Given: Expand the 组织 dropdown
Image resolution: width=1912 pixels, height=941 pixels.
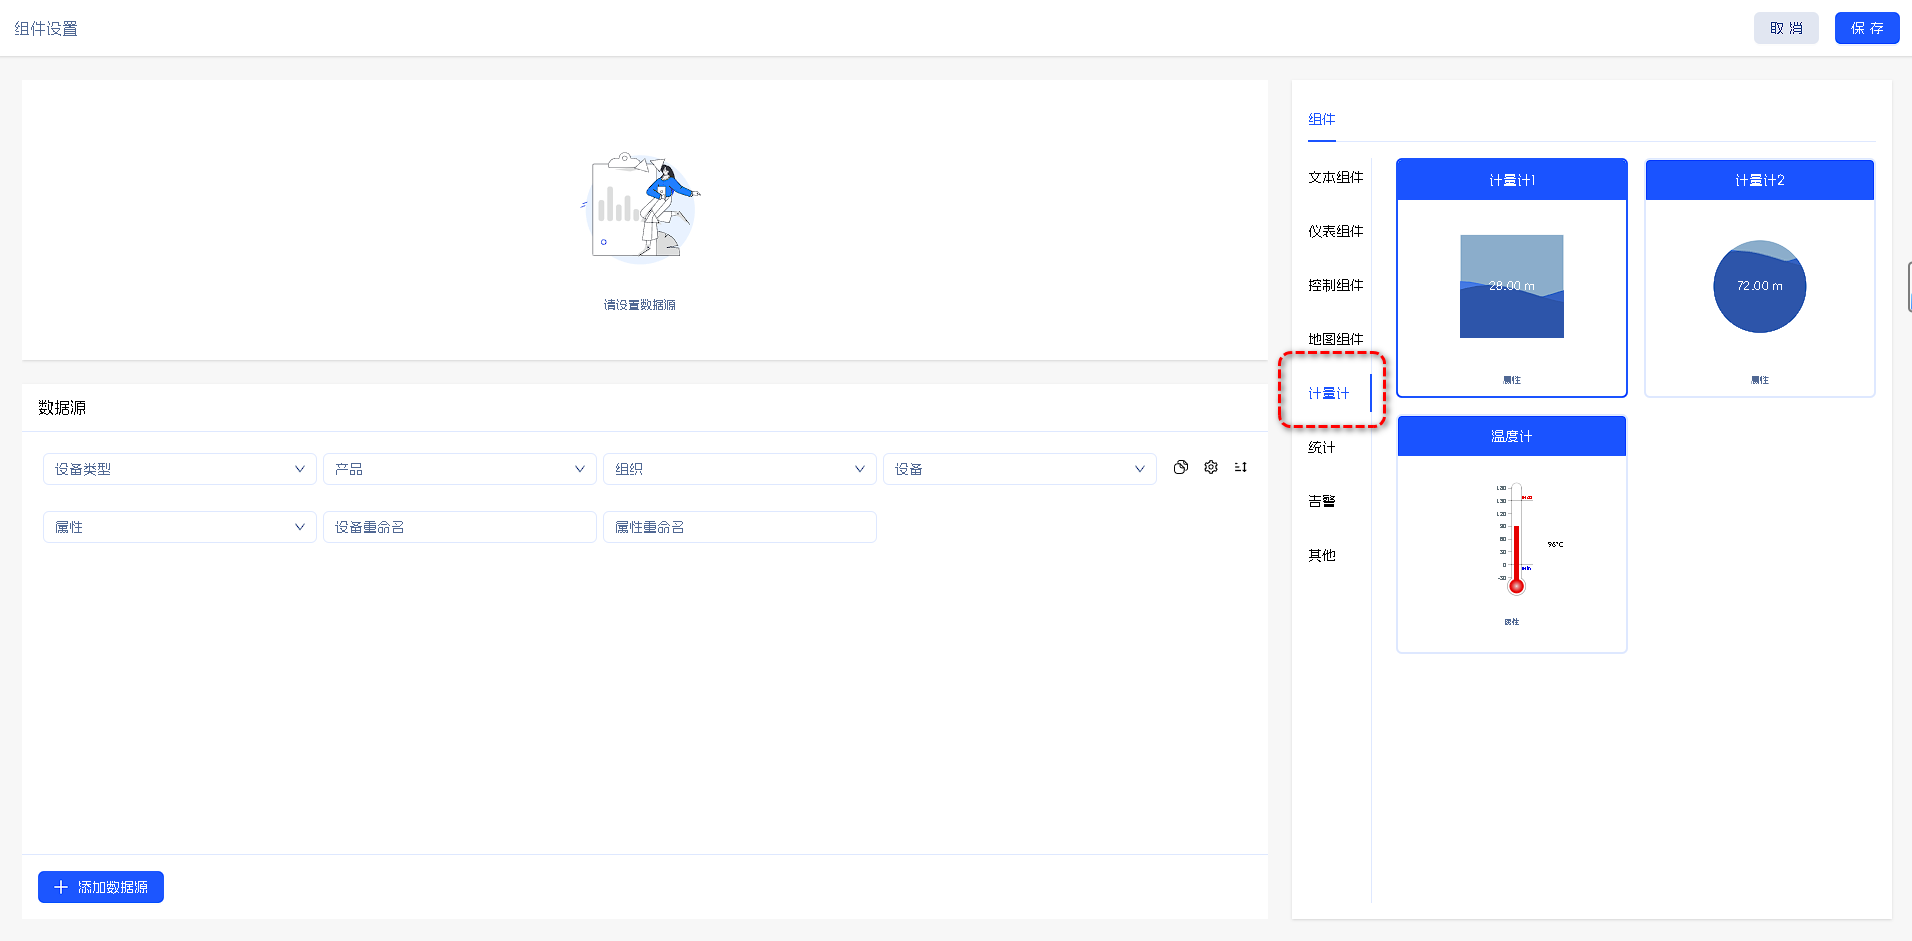Looking at the screenshot, I should click(x=739, y=469).
